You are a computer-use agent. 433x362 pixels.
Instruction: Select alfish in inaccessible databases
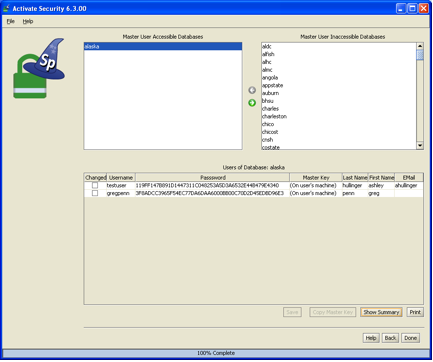click(339, 54)
